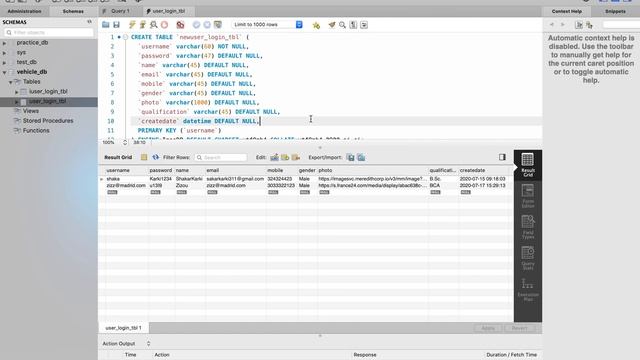This screenshot has height=360, width=640.
Task: Select Result Grid side panel button
Action: pos(528,165)
